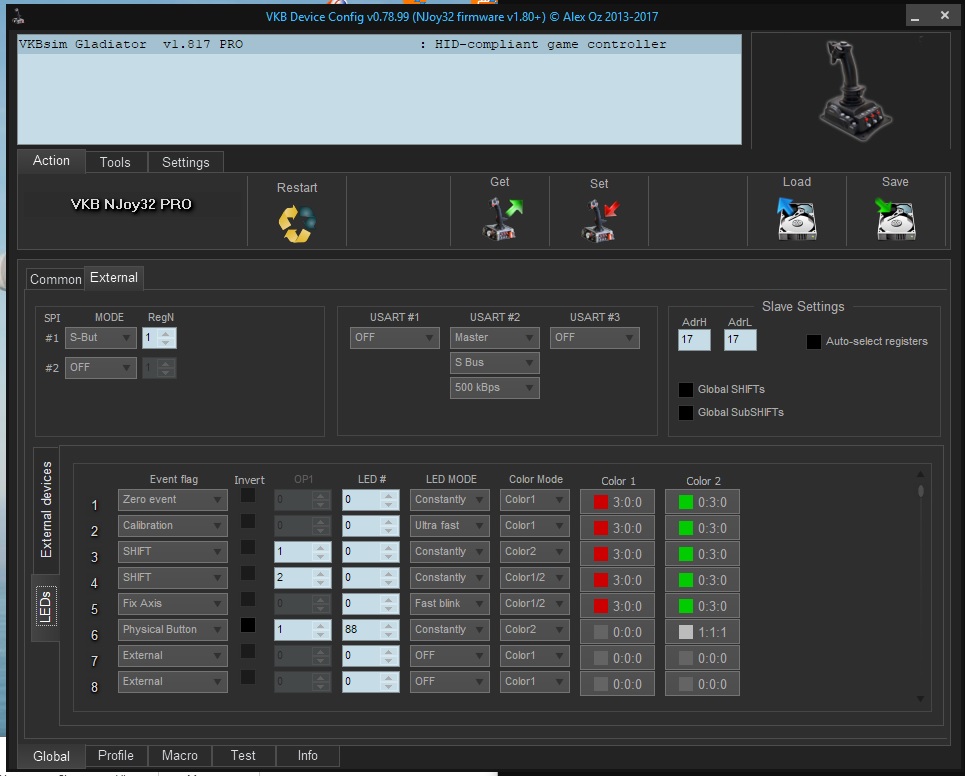Switch to the Global bottom tab
Viewport: 965px width, 778px height.
51,756
